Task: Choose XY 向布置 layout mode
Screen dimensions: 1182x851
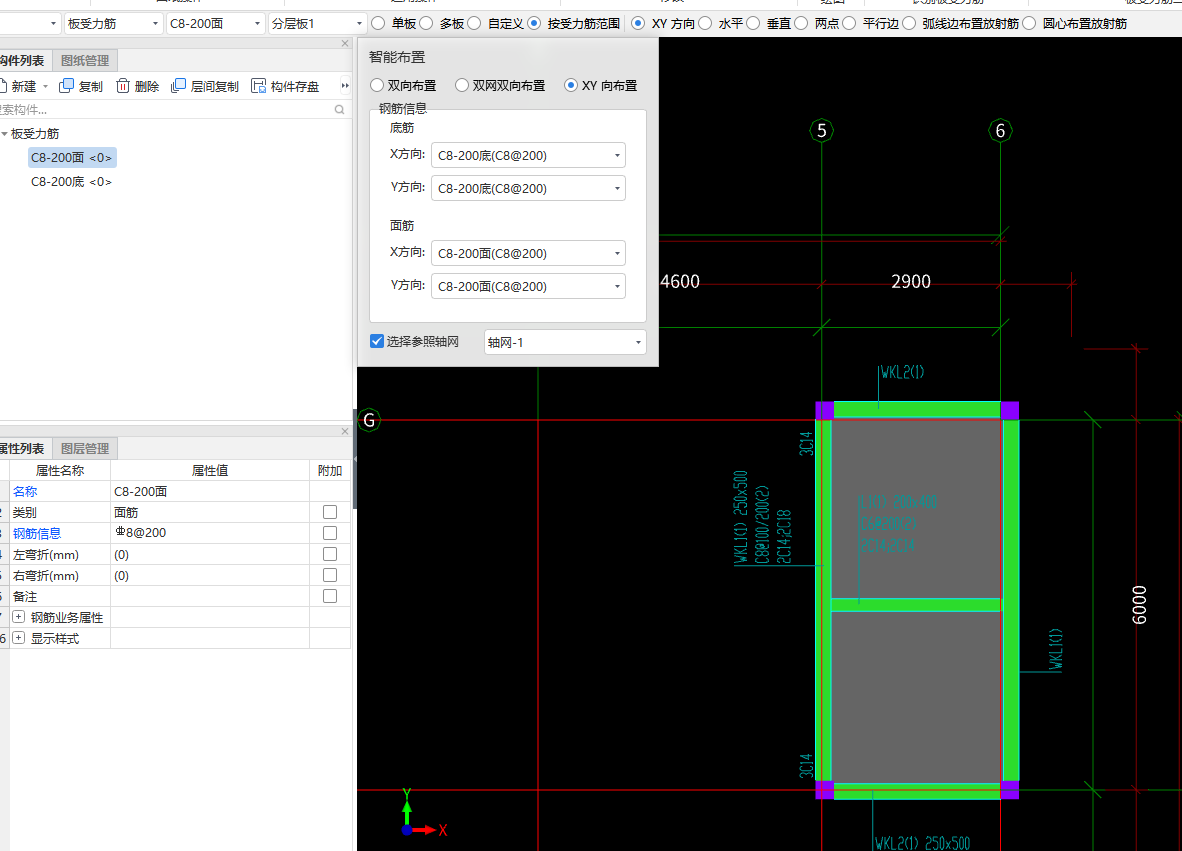Action: (x=571, y=85)
